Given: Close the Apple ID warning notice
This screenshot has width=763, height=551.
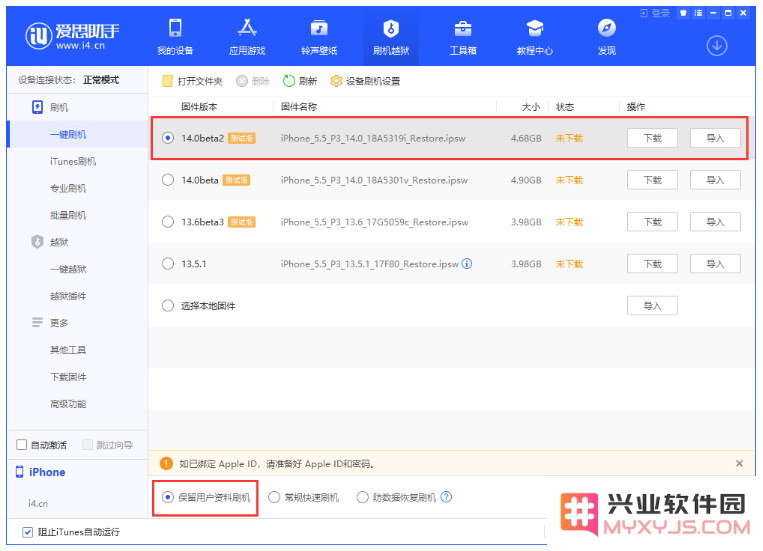Looking at the screenshot, I should coord(739,463).
